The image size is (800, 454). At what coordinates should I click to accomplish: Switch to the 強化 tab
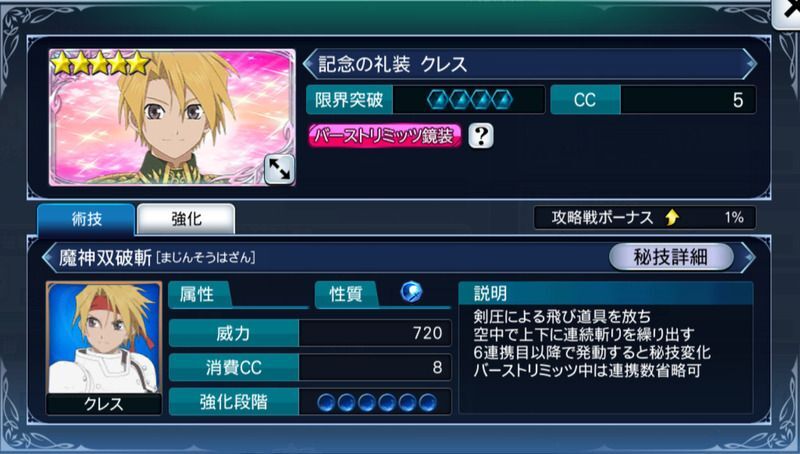[186, 219]
